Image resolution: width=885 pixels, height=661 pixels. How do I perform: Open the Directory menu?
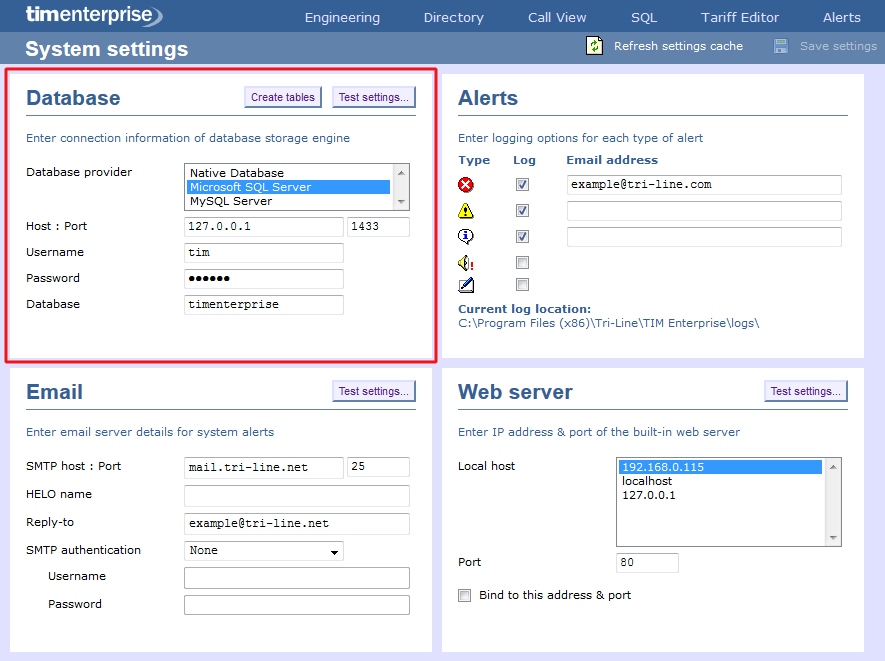[454, 17]
